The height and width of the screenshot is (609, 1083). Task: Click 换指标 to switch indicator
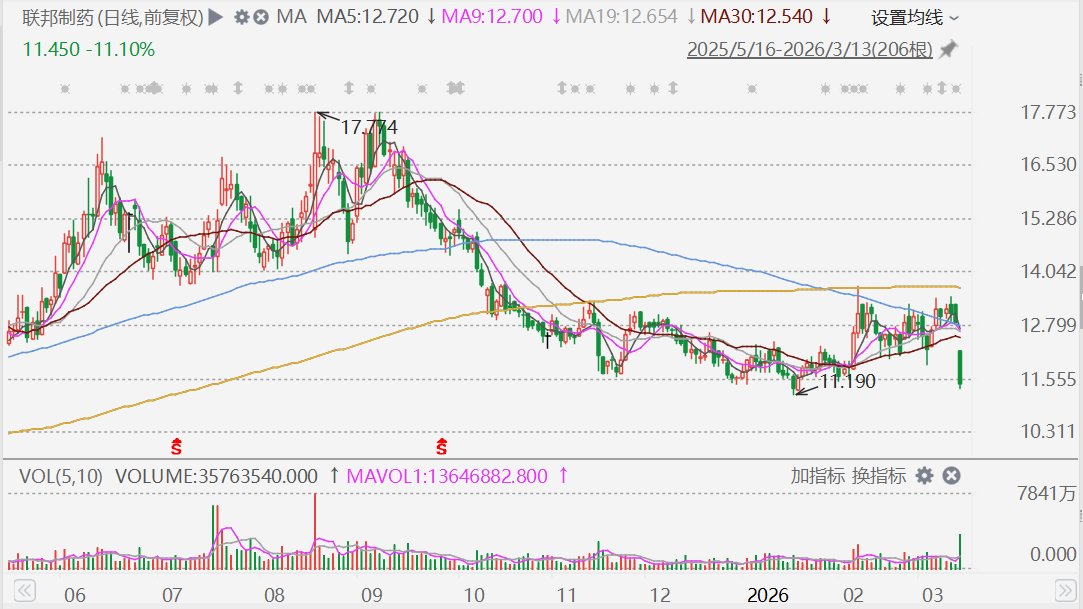point(879,476)
